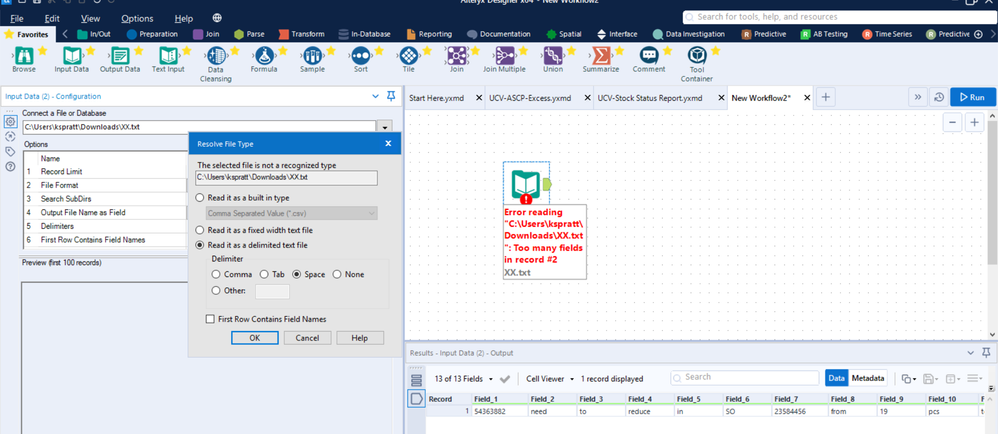Select Read it as a built in type
Image resolution: width=998 pixels, height=434 pixels.
[x=200, y=199]
